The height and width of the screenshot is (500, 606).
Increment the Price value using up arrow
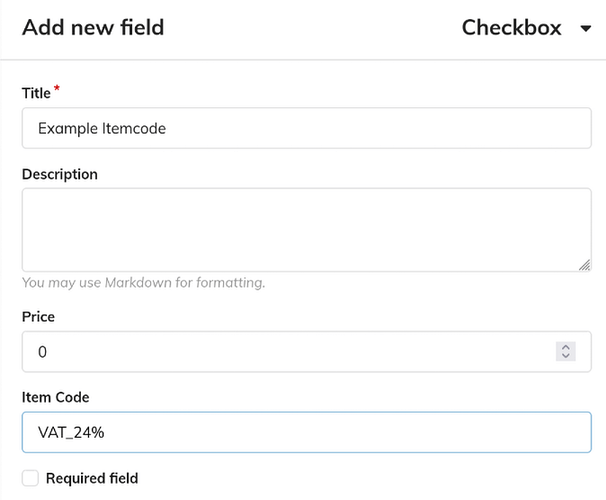coord(566,346)
